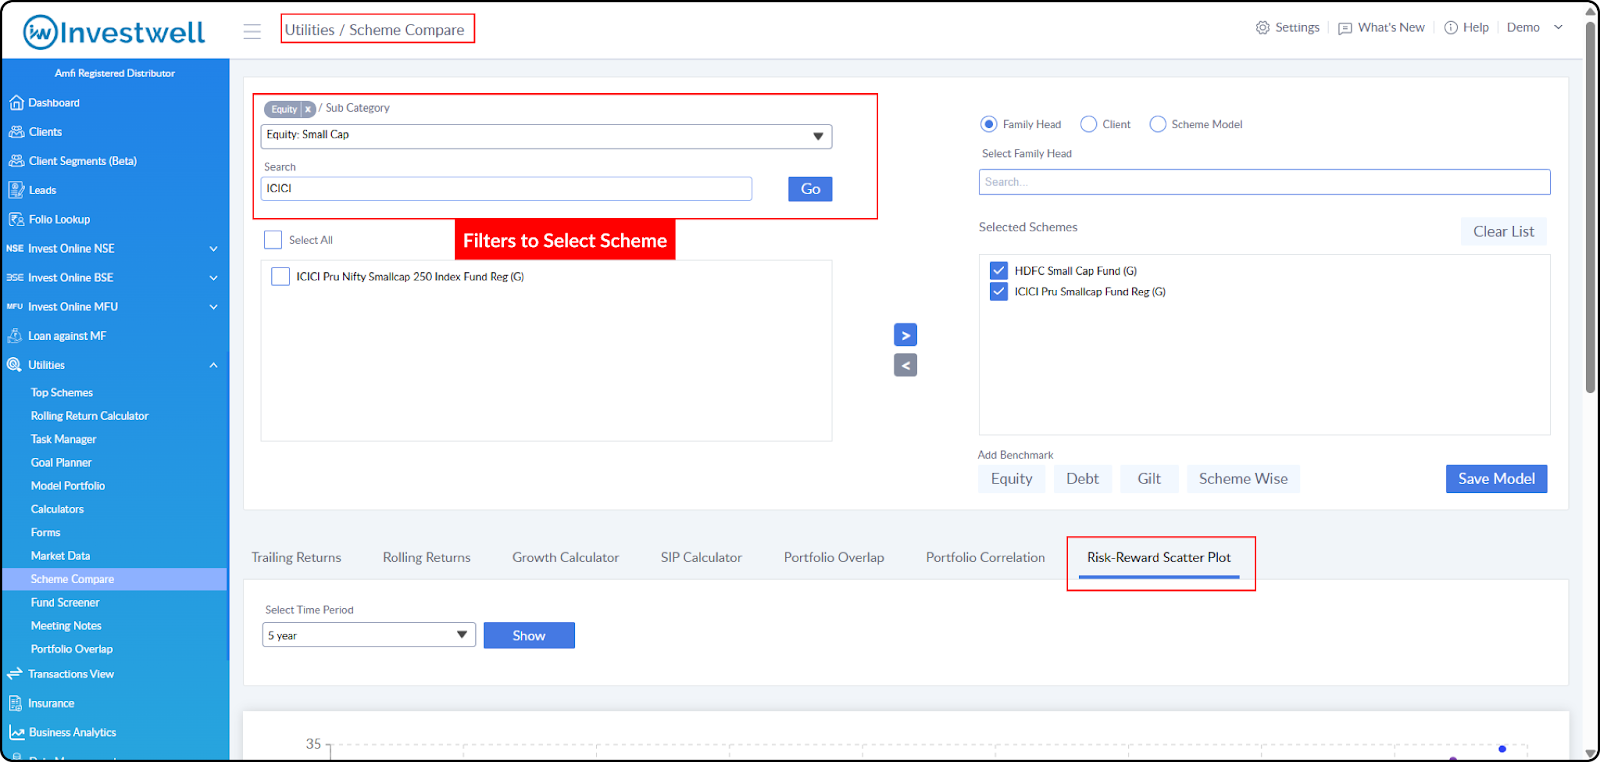Click the Clients people icon
The height and width of the screenshot is (762, 1600).
[x=16, y=132]
